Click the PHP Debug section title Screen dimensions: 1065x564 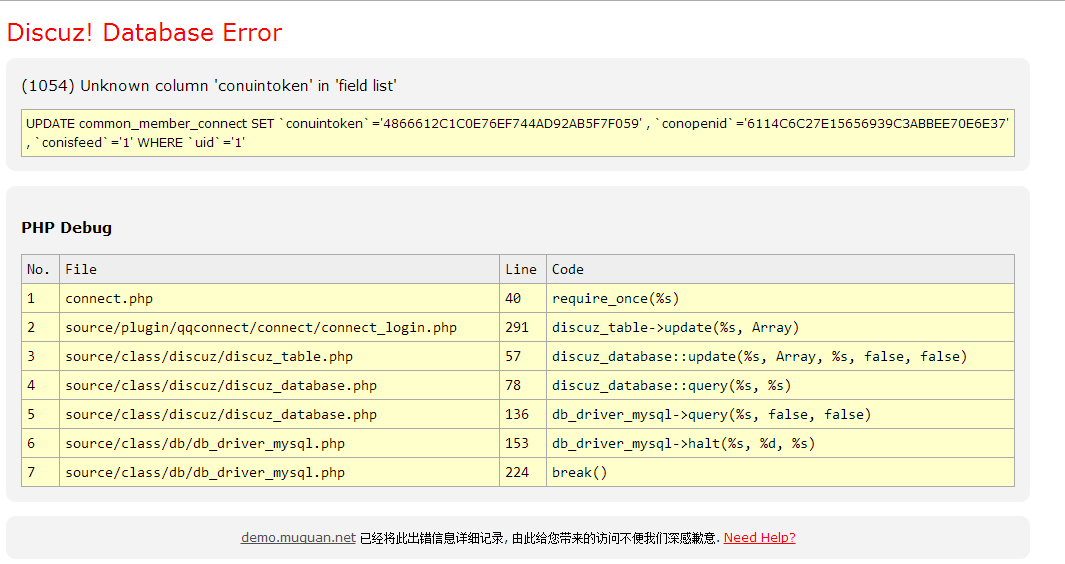(x=67, y=228)
